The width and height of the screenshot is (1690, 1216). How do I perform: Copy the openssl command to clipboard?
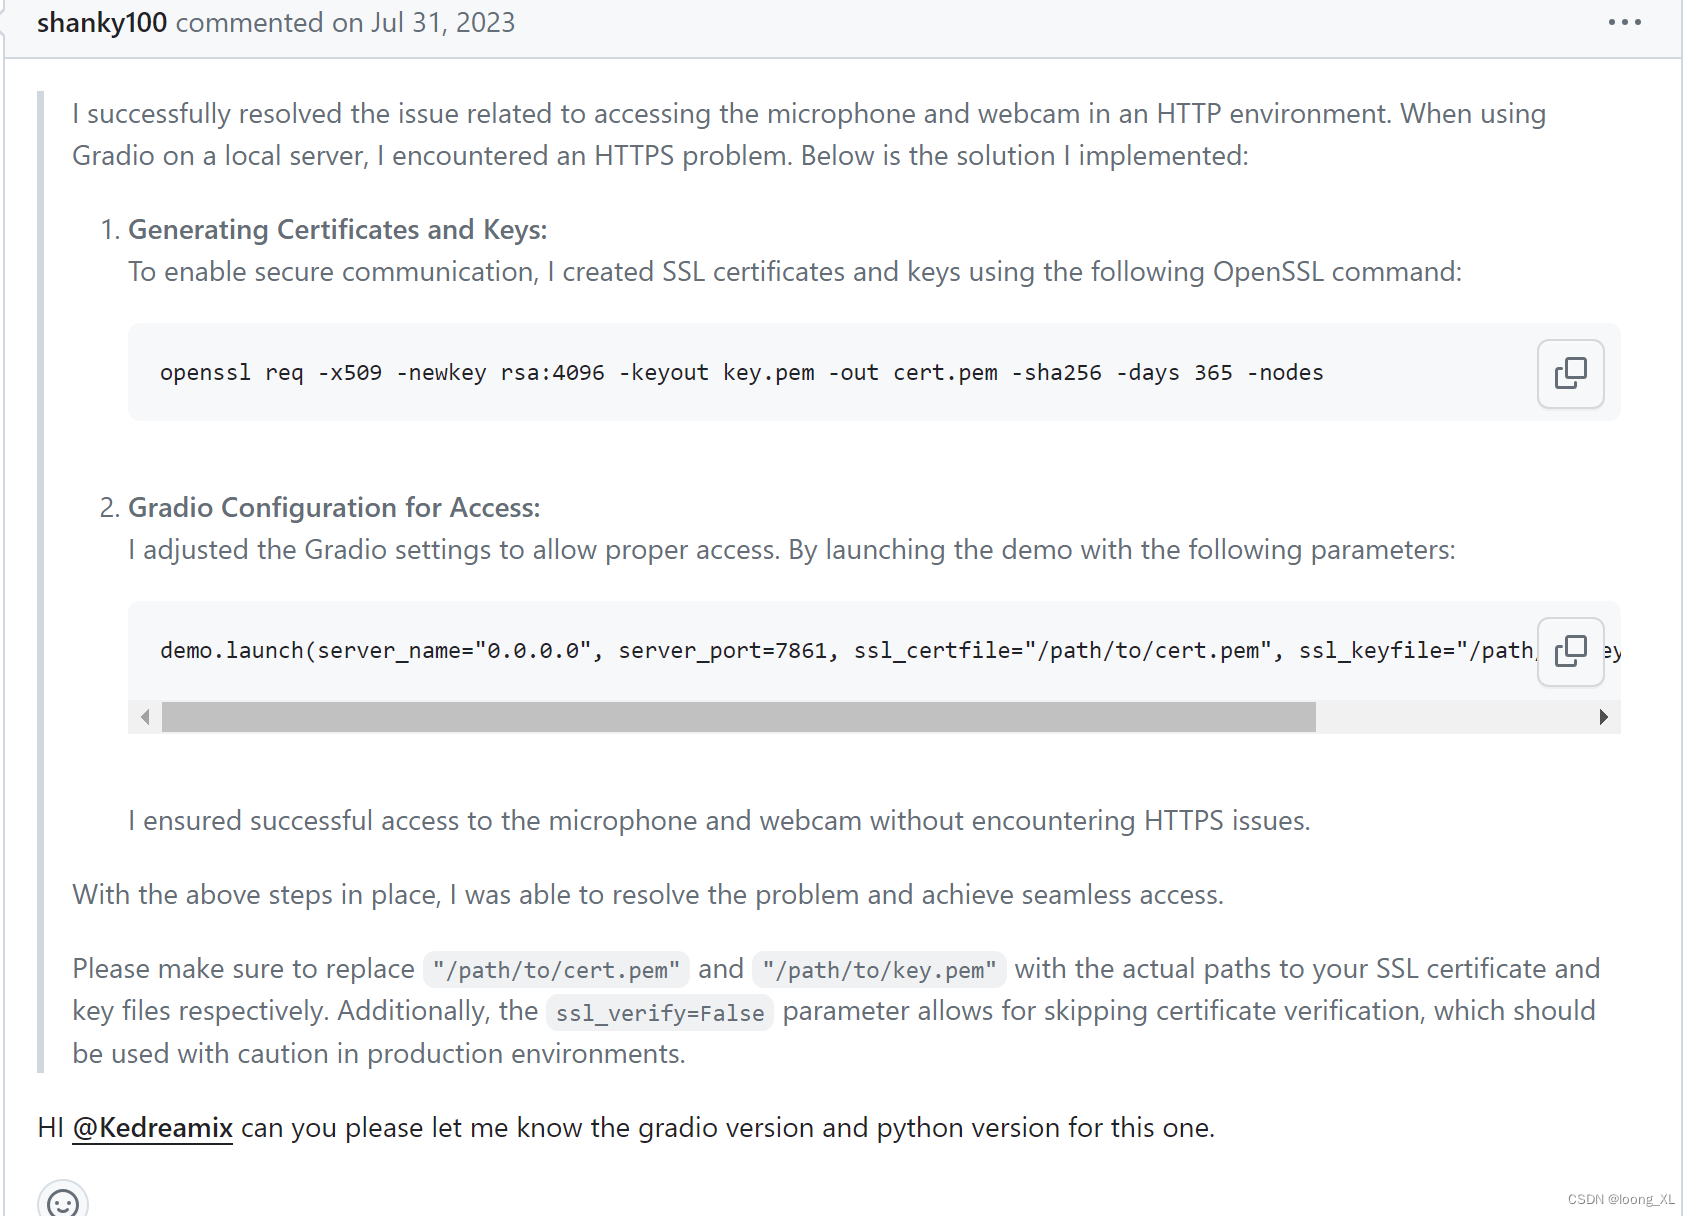(1570, 373)
